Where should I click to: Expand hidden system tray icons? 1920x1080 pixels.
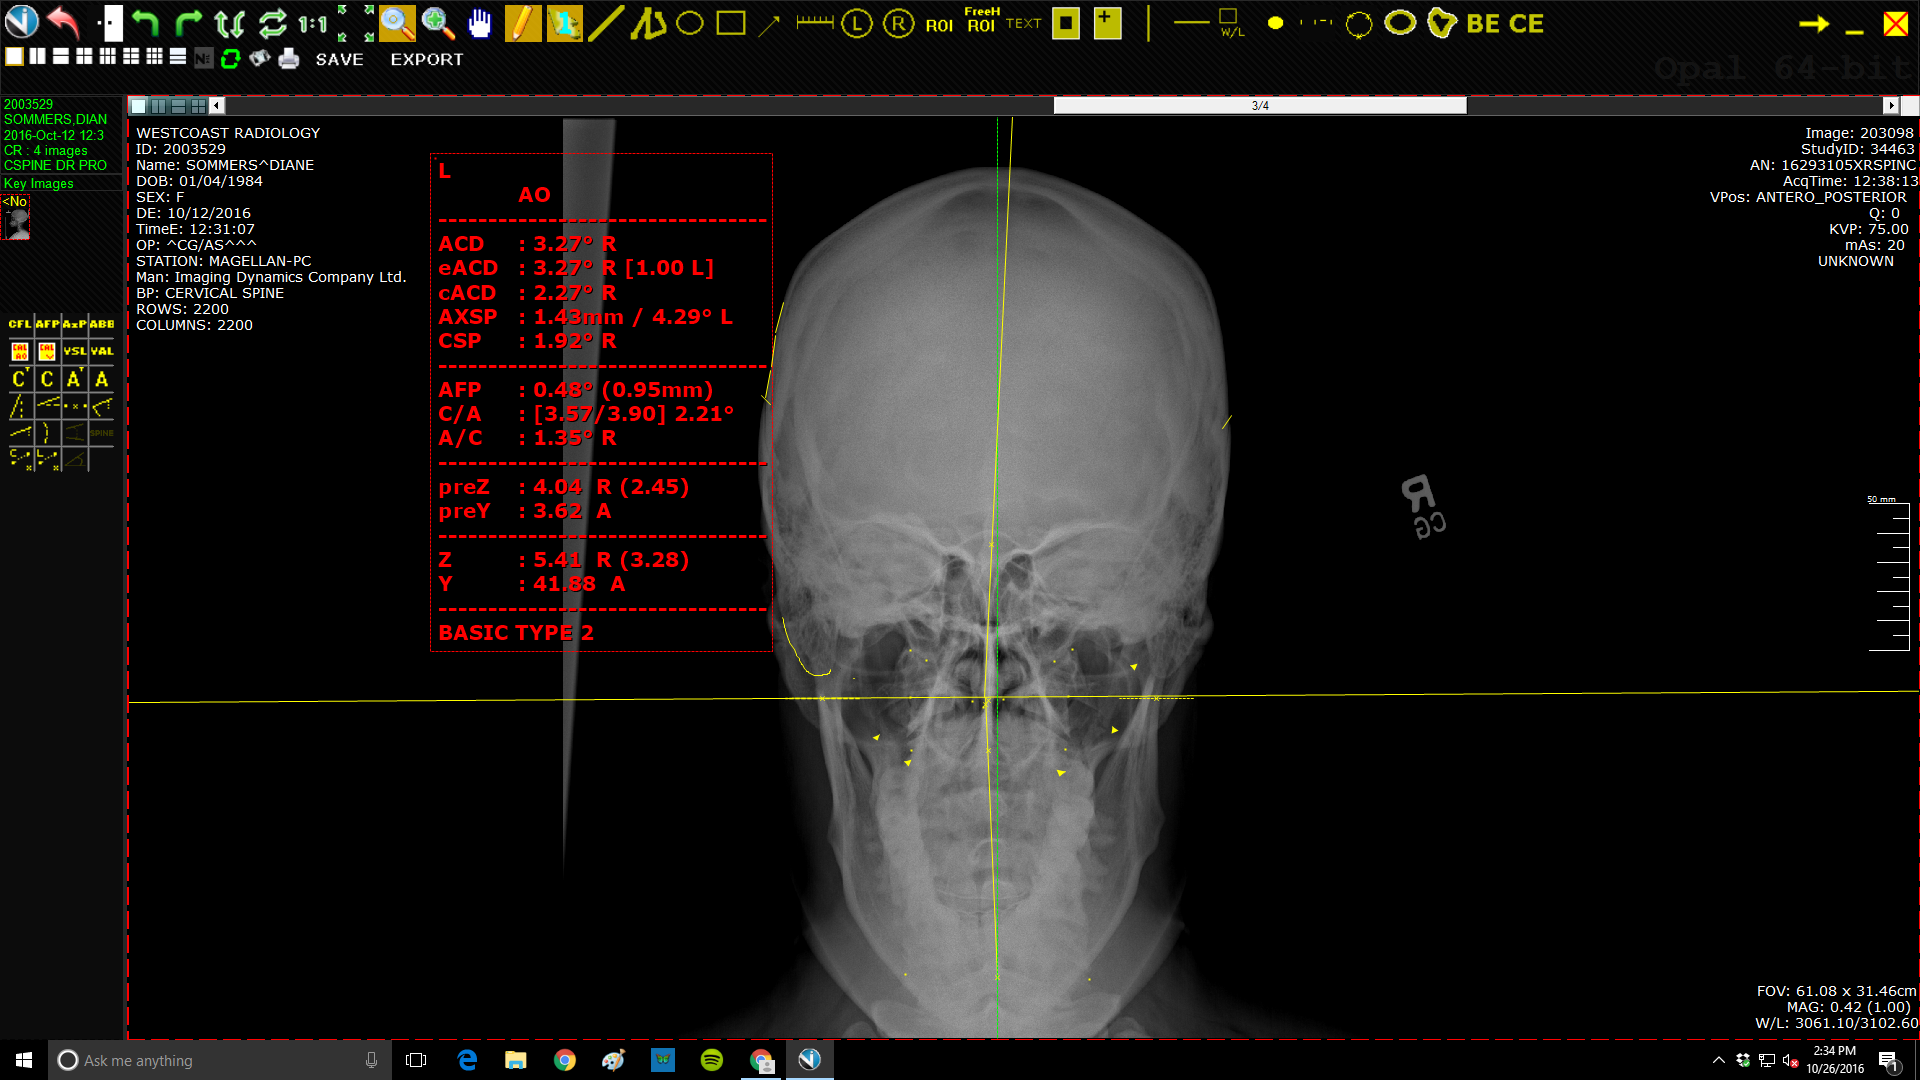point(1718,1060)
